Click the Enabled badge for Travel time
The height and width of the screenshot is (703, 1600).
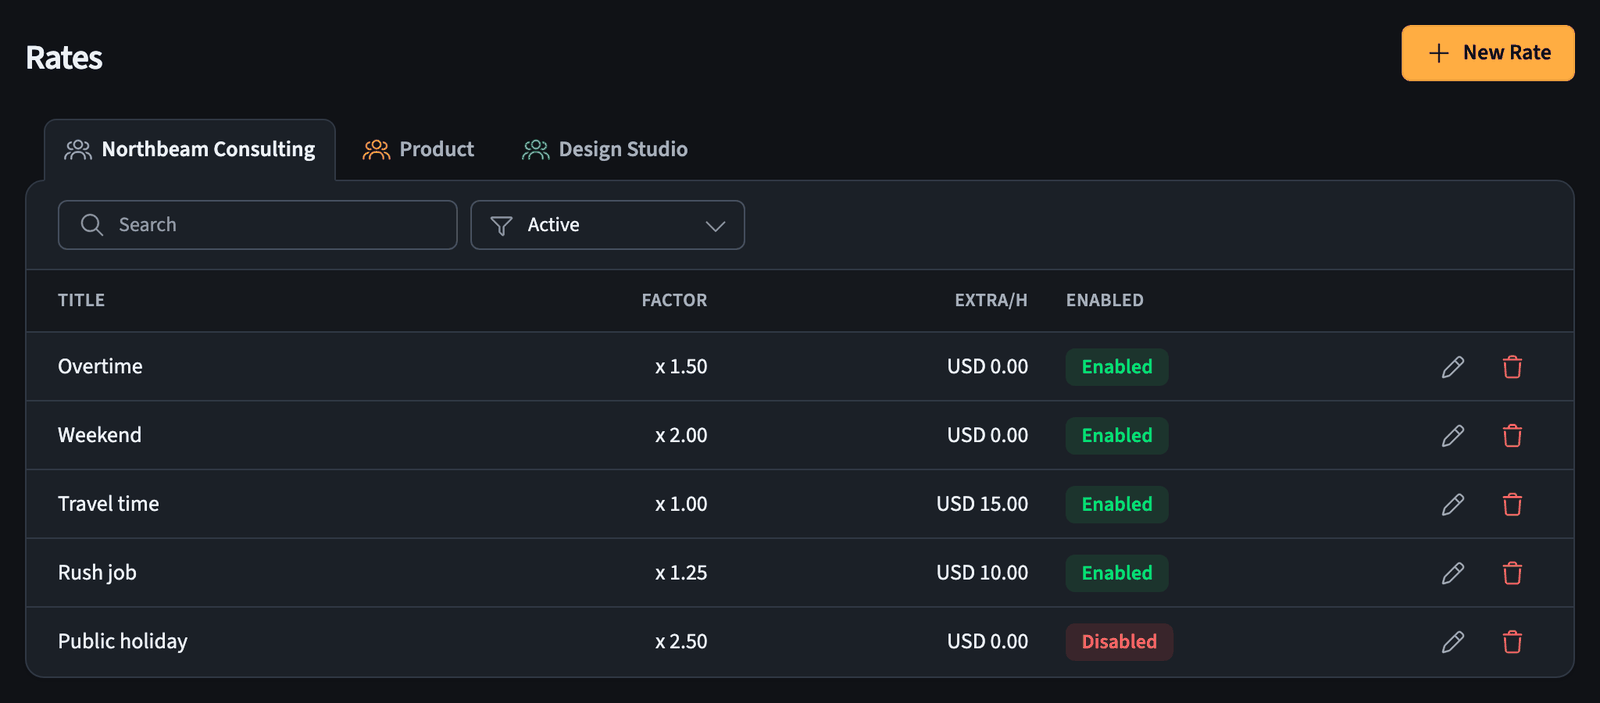tap(1117, 505)
